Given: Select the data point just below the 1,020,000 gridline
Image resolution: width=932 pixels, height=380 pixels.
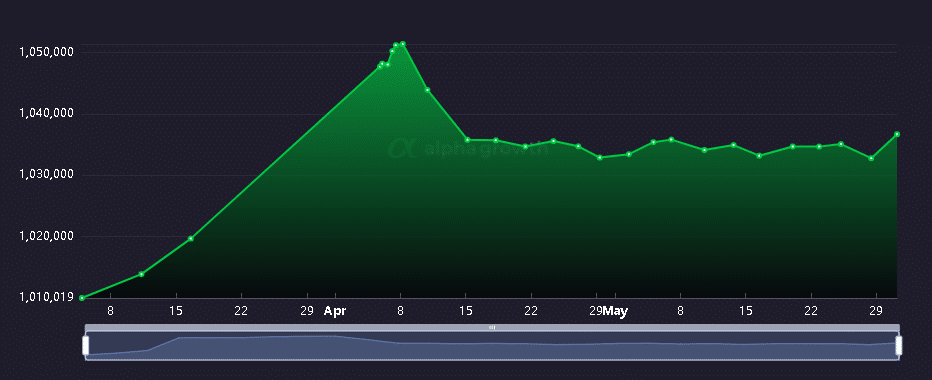Looking at the screenshot, I should coord(191,238).
